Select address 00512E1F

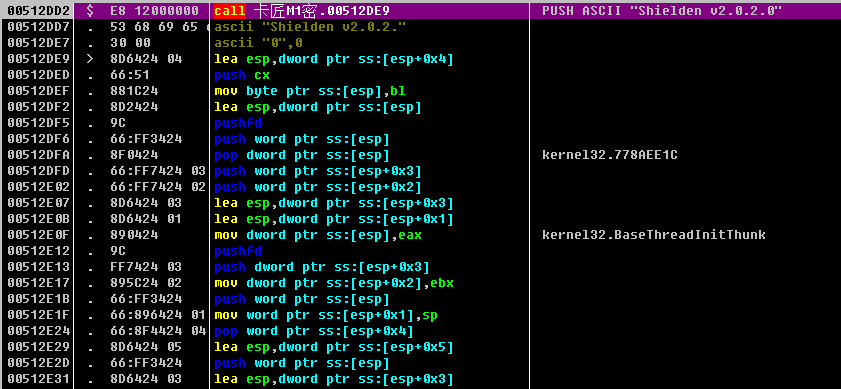pyautogui.click(x=39, y=314)
